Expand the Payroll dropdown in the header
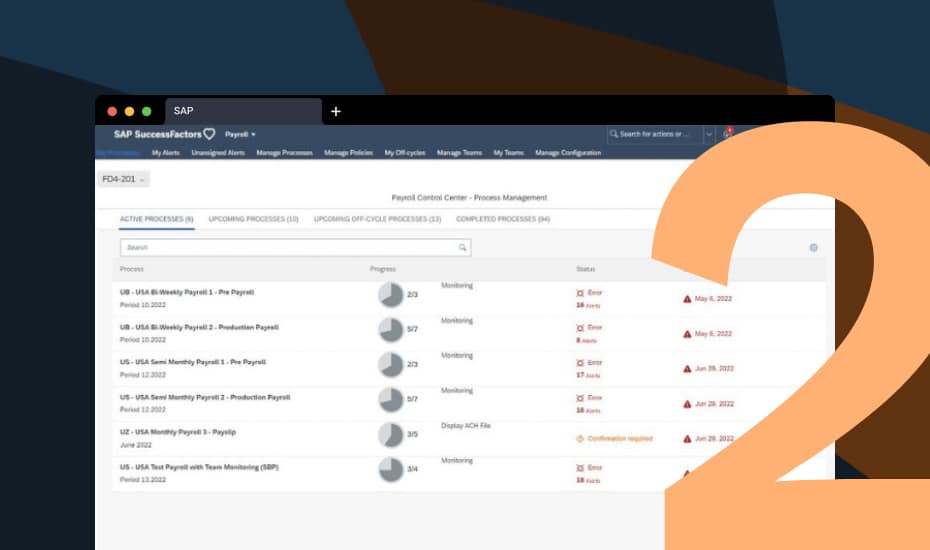Screen dimensions: 930x550 tap(240, 135)
